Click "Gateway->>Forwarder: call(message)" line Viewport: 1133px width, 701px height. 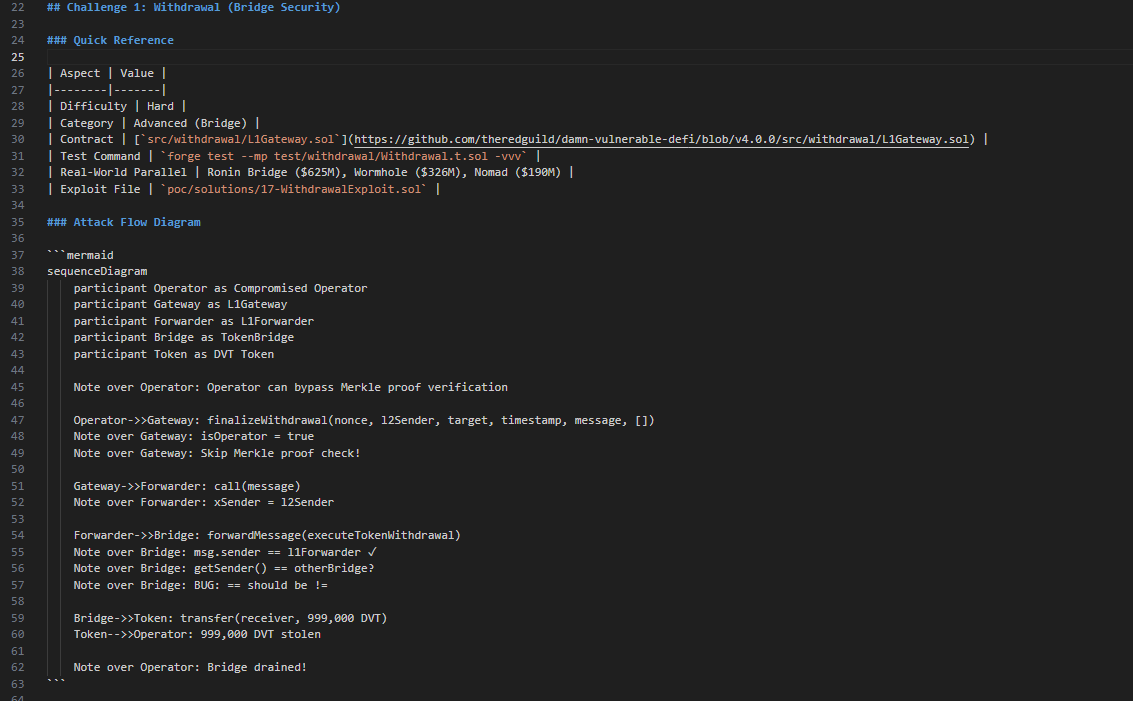click(186, 486)
